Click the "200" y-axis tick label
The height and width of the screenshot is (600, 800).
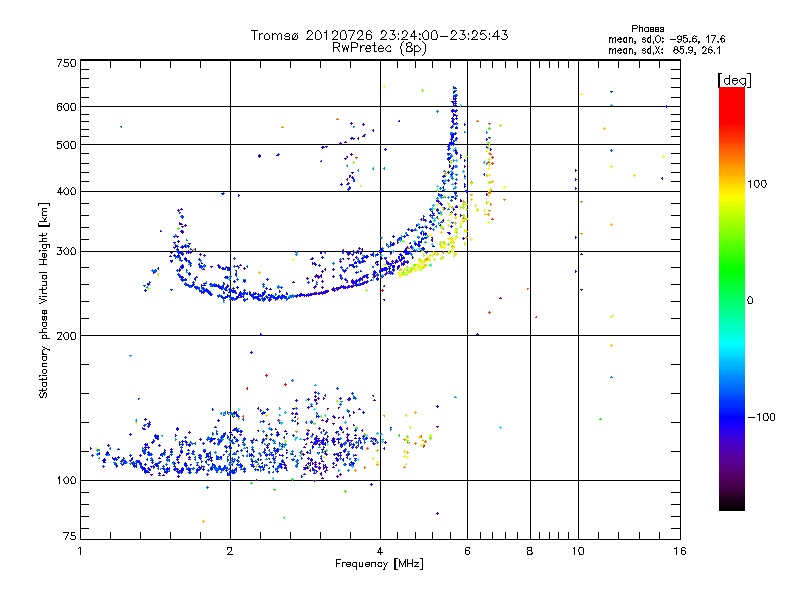(x=66, y=336)
